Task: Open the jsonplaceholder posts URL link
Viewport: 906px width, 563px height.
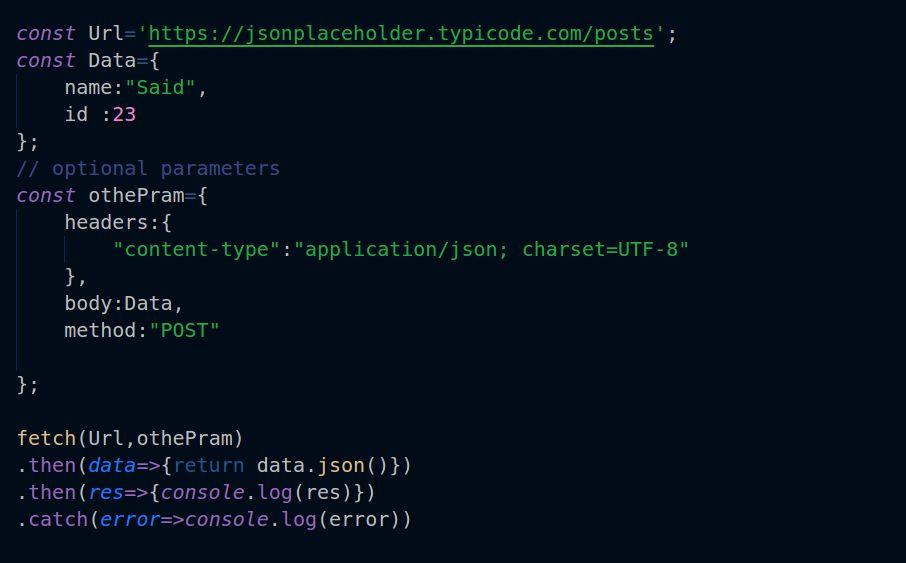Action: tap(400, 34)
